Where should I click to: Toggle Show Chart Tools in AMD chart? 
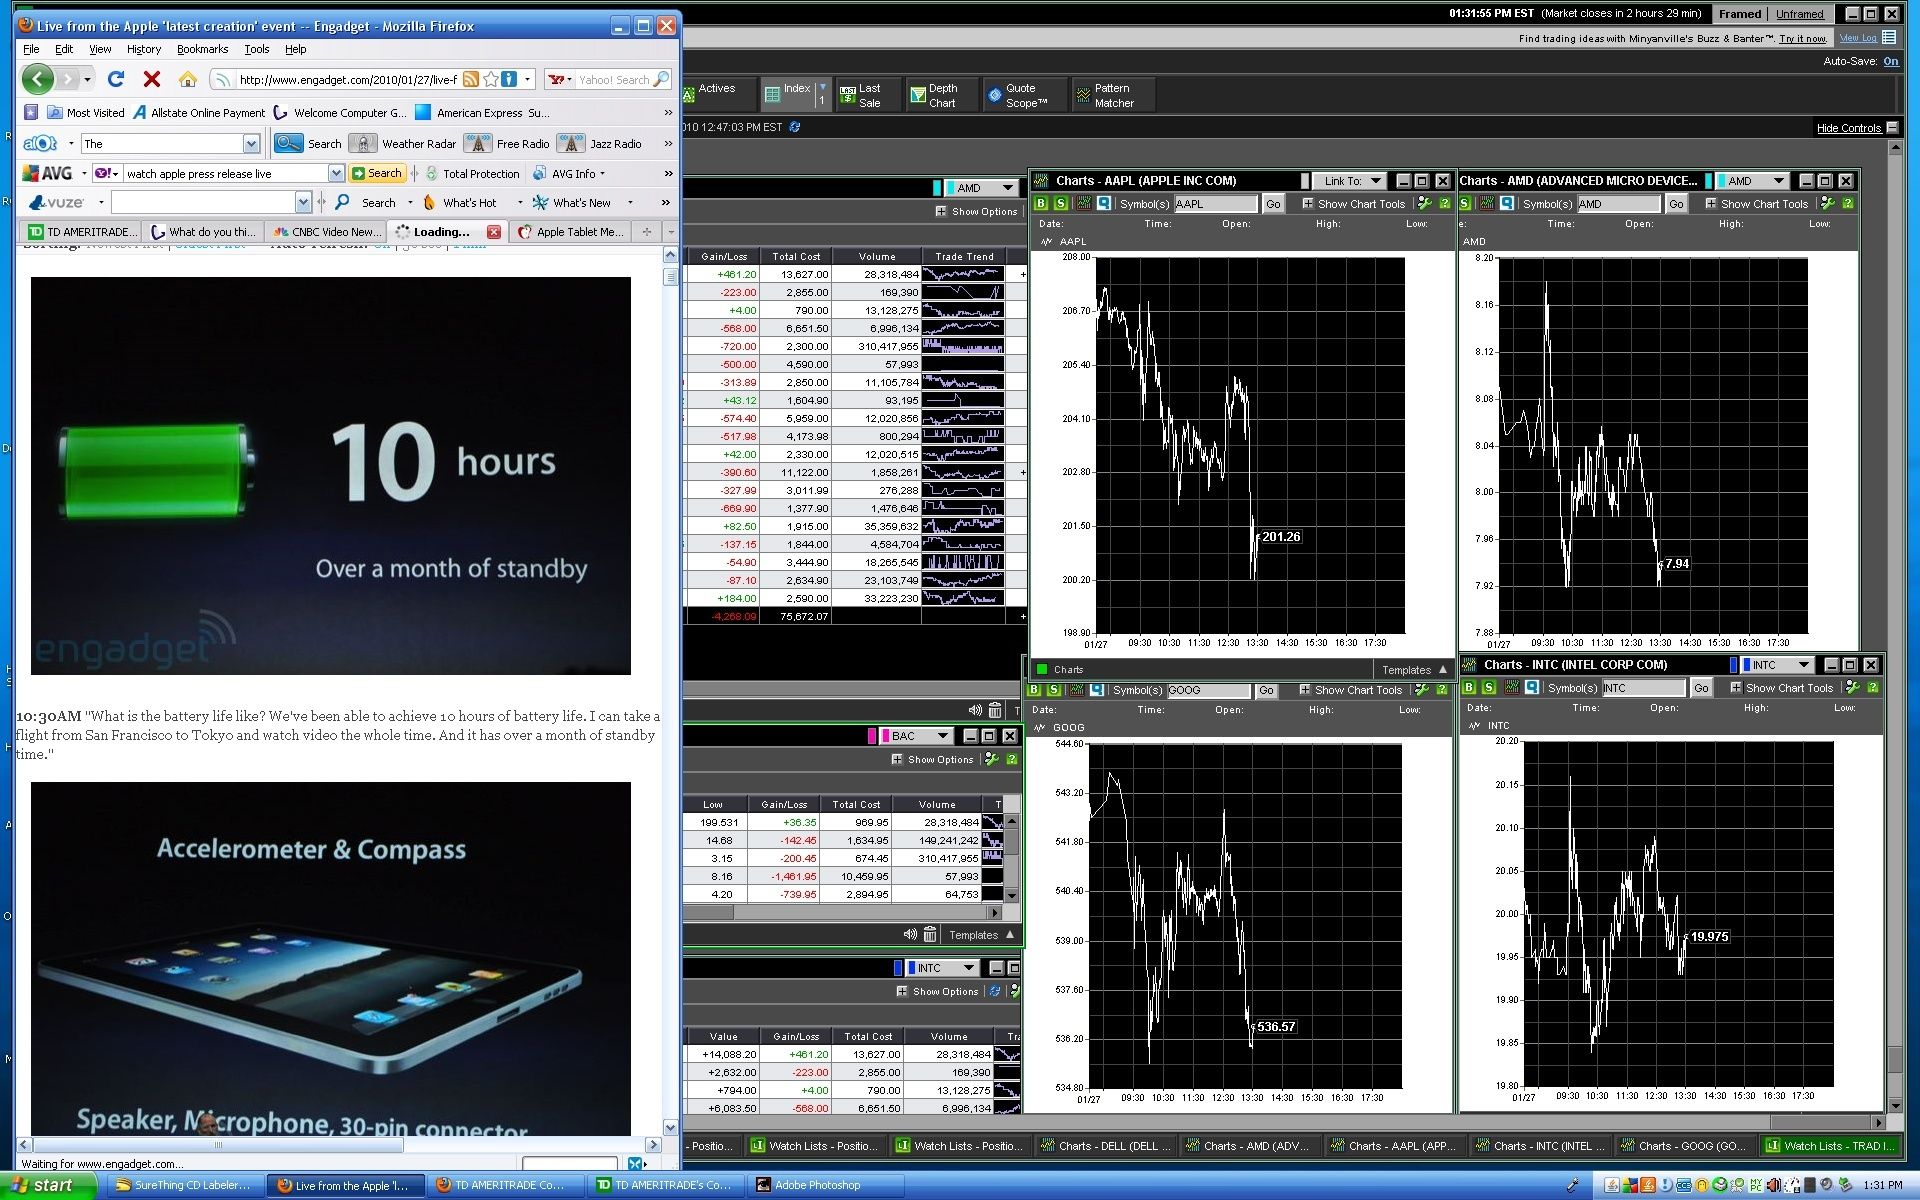pyautogui.click(x=1757, y=204)
